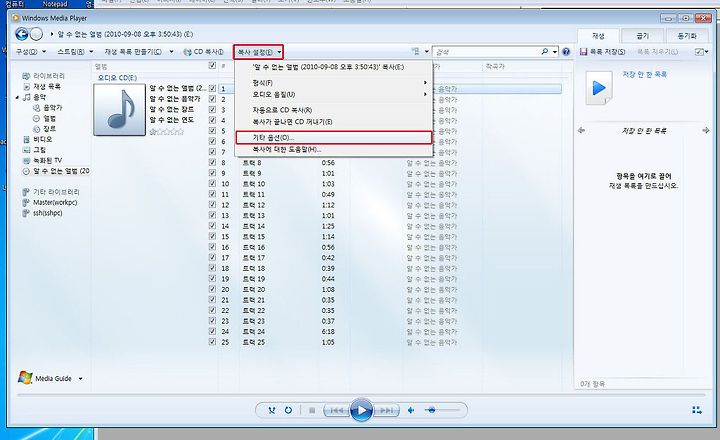Click the view options icon
The width and height of the screenshot is (720, 440).
416,51
